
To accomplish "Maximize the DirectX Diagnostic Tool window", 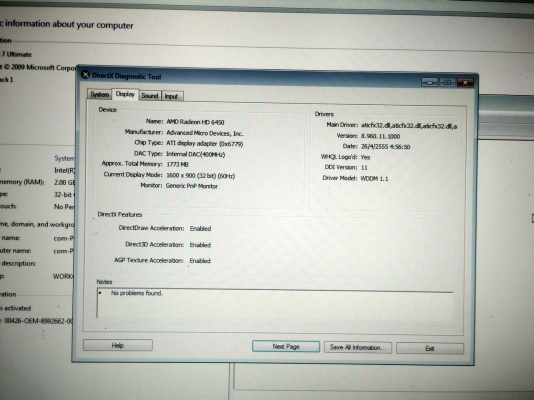I will (x=447, y=82).
